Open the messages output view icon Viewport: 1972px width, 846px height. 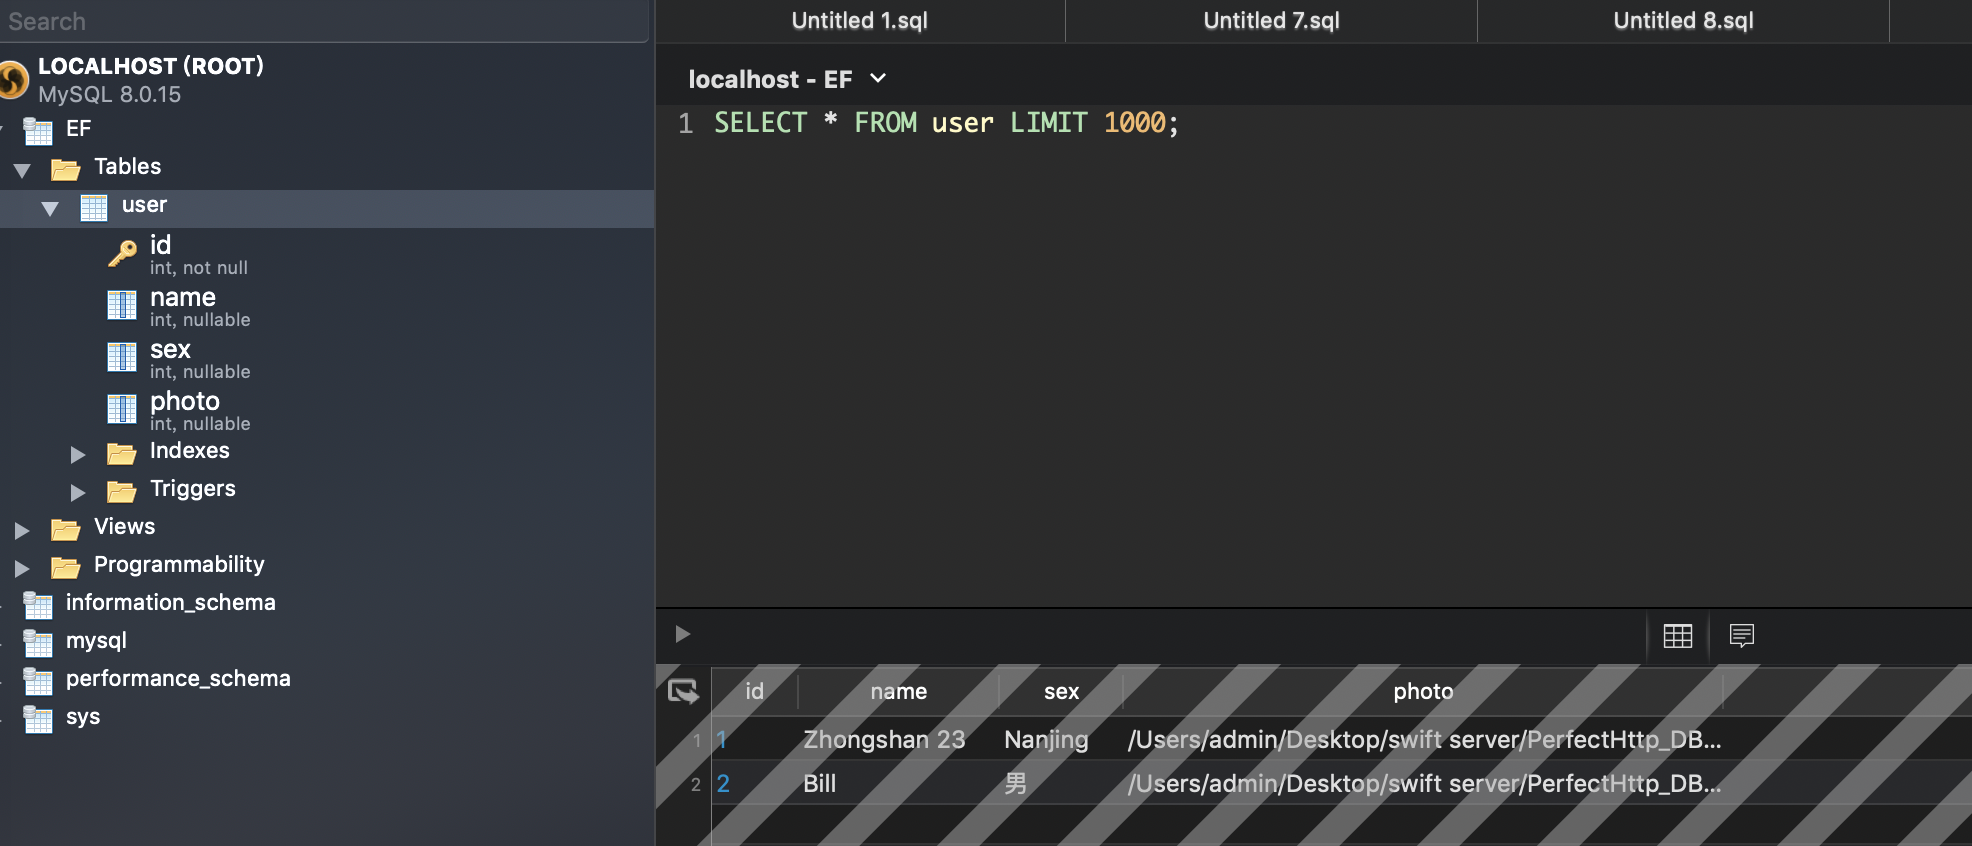[x=1741, y=636]
